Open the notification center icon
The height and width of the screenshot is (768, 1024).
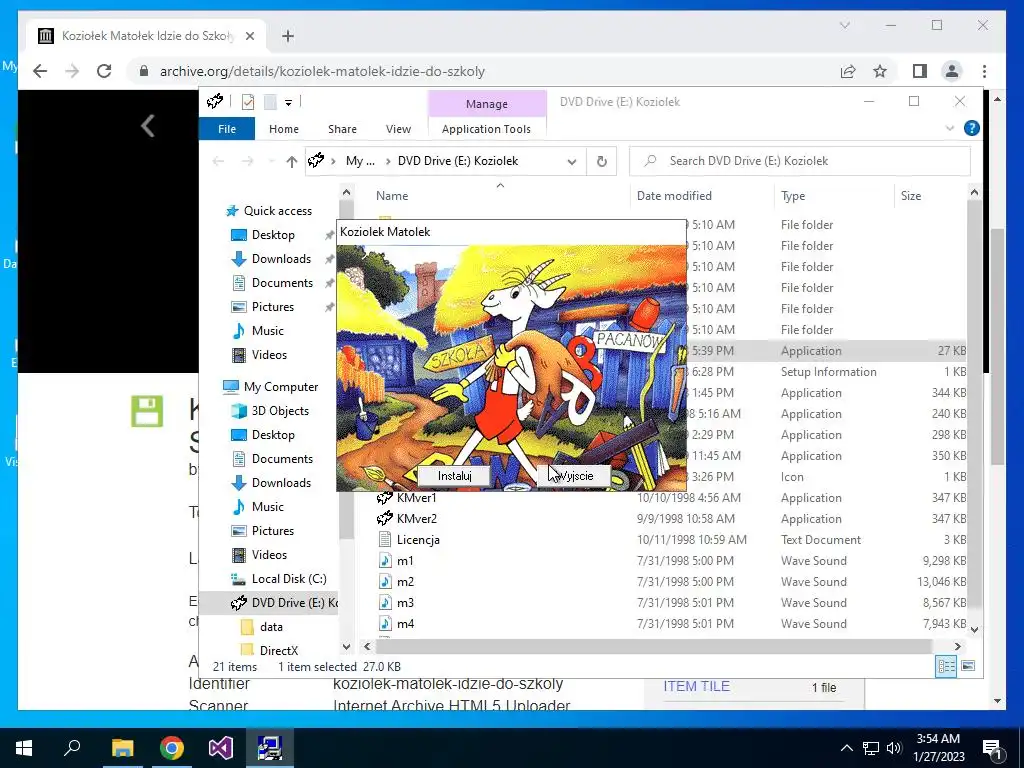pyautogui.click(x=992, y=748)
